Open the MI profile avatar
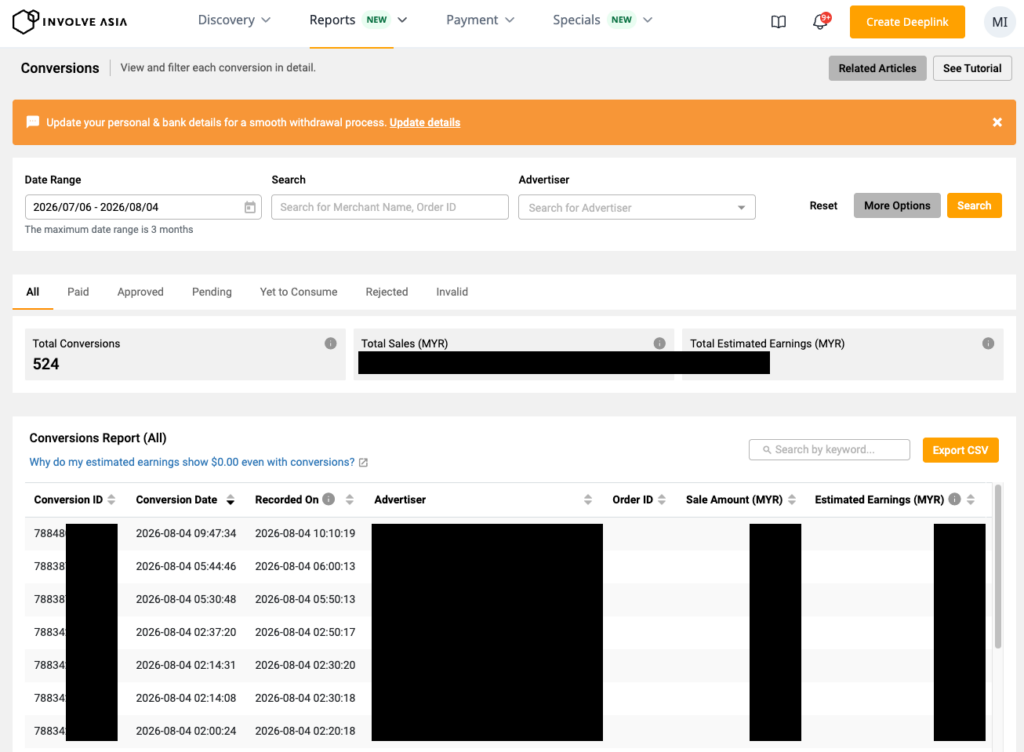Viewport: 1024px width, 752px height. click(x=999, y=22)
